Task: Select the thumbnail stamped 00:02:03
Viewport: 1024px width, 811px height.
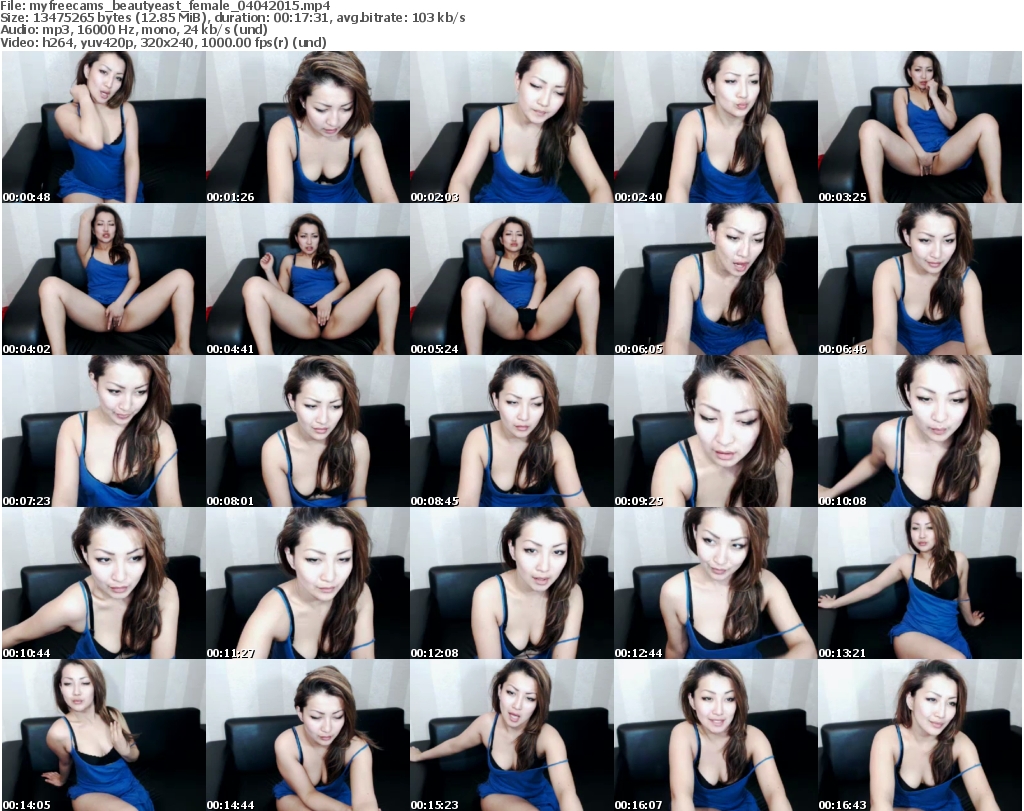Action: coord(511,127)
